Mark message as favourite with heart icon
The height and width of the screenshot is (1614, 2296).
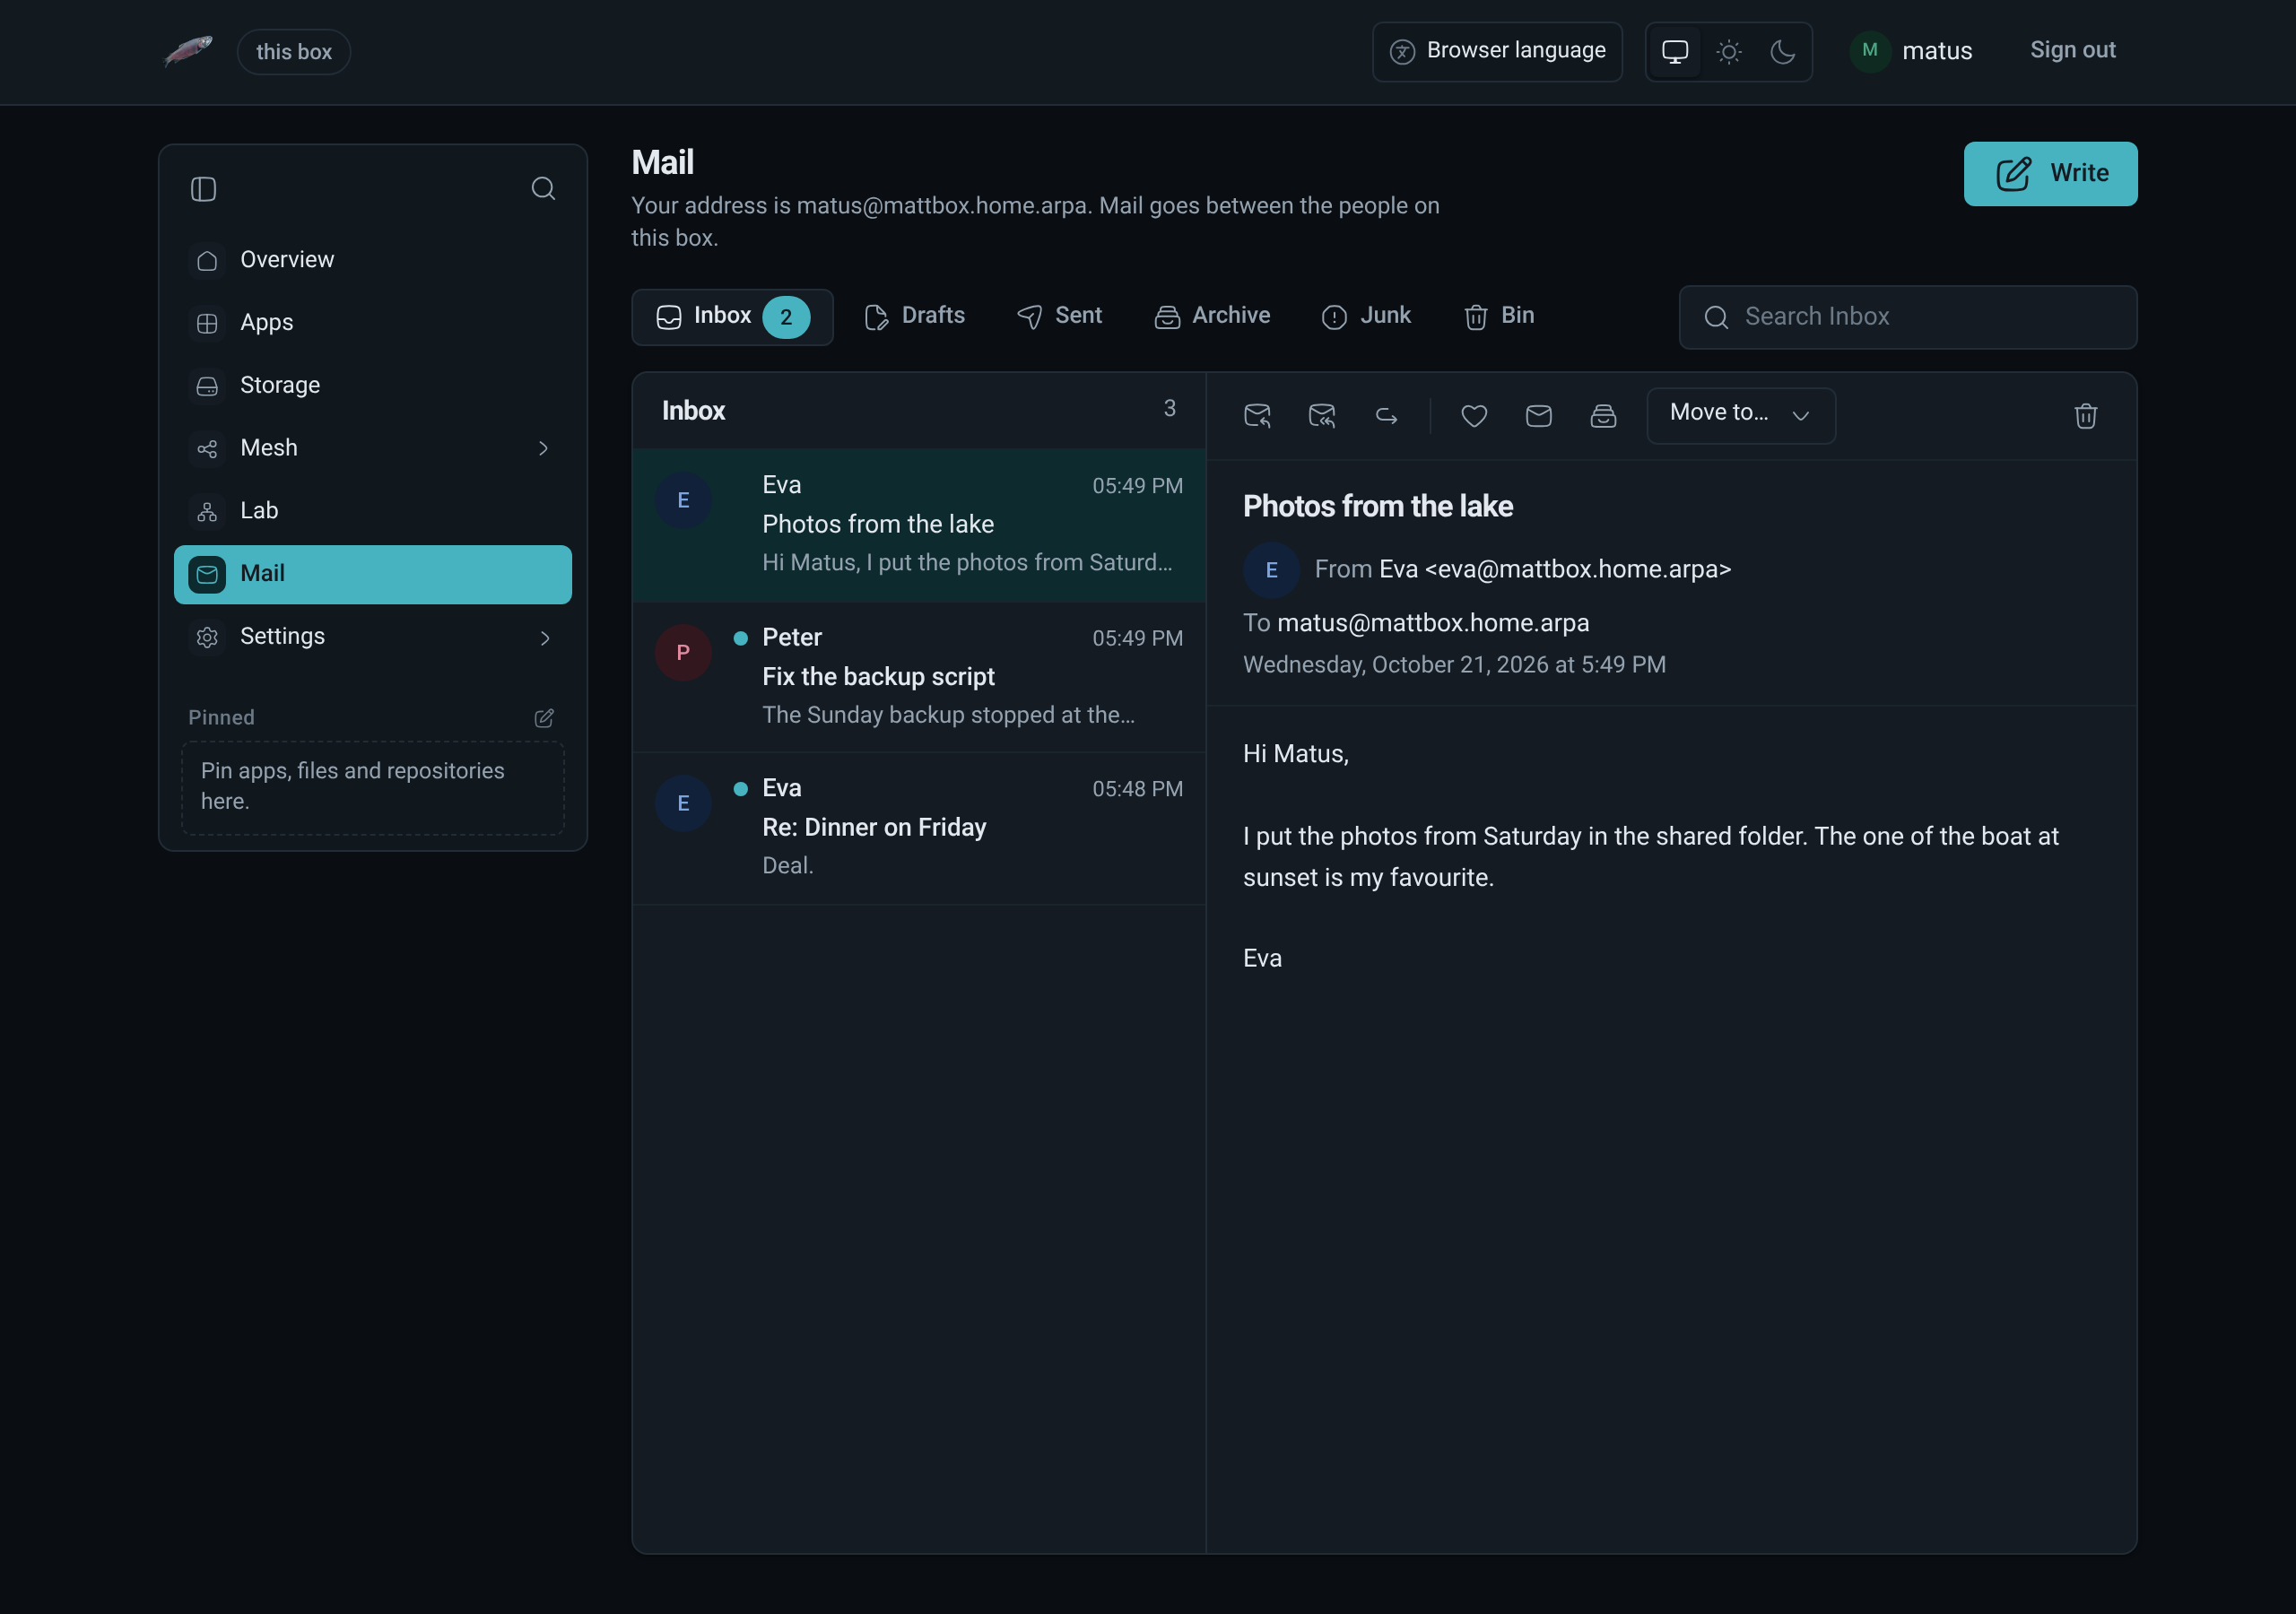[1474, 415]
